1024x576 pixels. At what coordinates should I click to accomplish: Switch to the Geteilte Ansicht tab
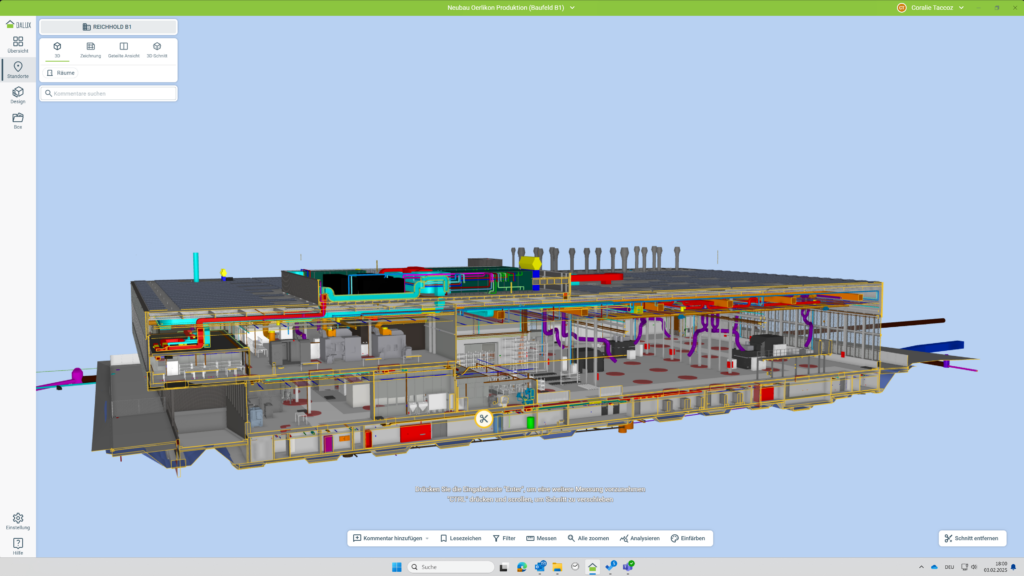(124, 49)
